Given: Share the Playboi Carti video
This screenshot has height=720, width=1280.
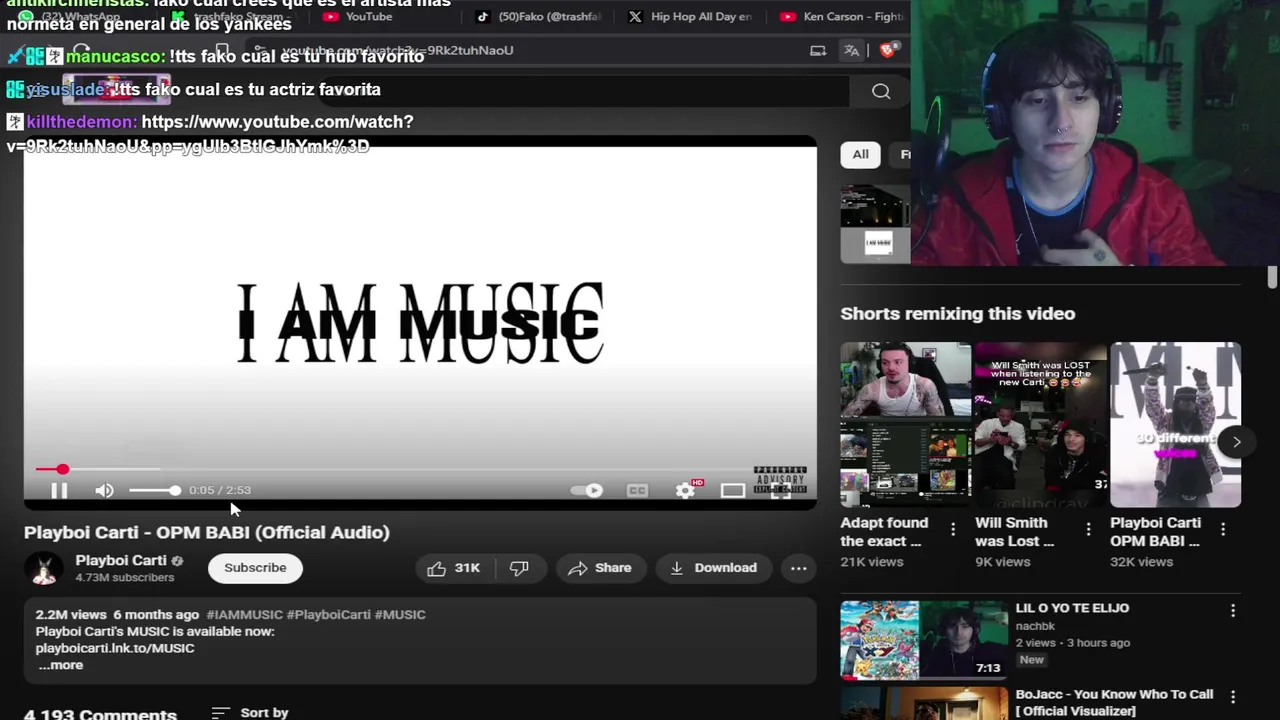Looking at the screenshot, I should tap(599, 568).
